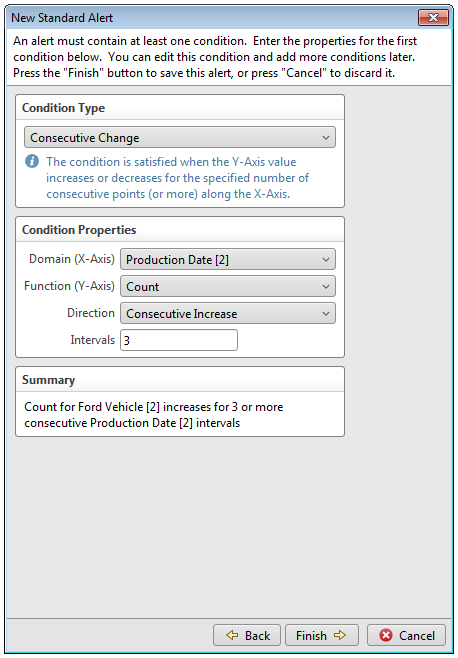Screen dimensions: 458x658
Task: Click the blue condition description text
Action: point(178,178)
